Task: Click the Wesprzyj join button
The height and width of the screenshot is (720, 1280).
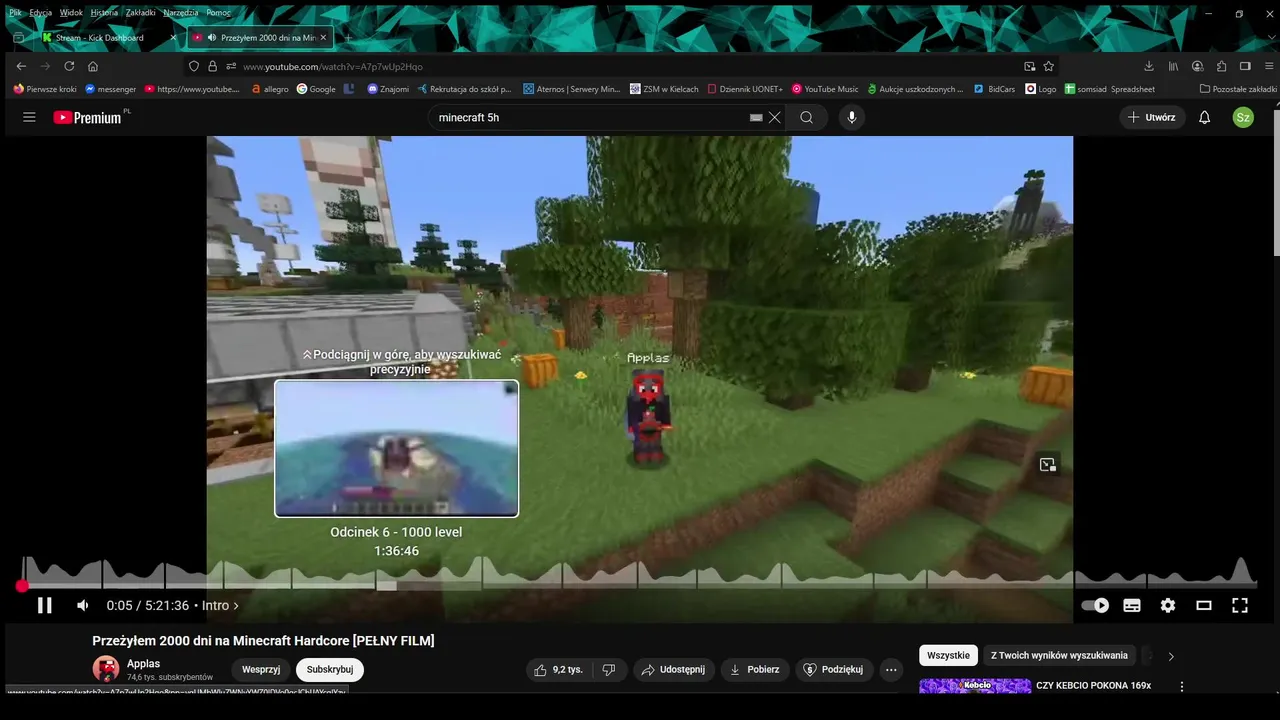Action: [x=261, y=669]
